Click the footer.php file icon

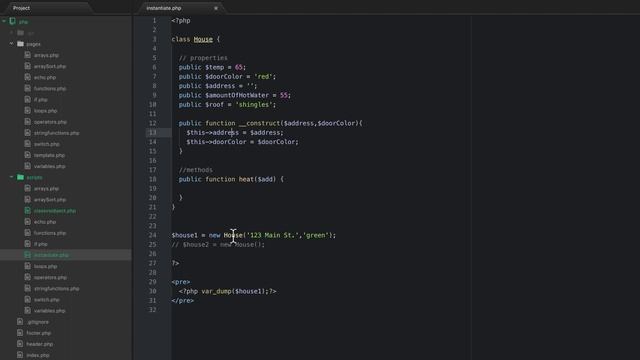click(20, 333)
